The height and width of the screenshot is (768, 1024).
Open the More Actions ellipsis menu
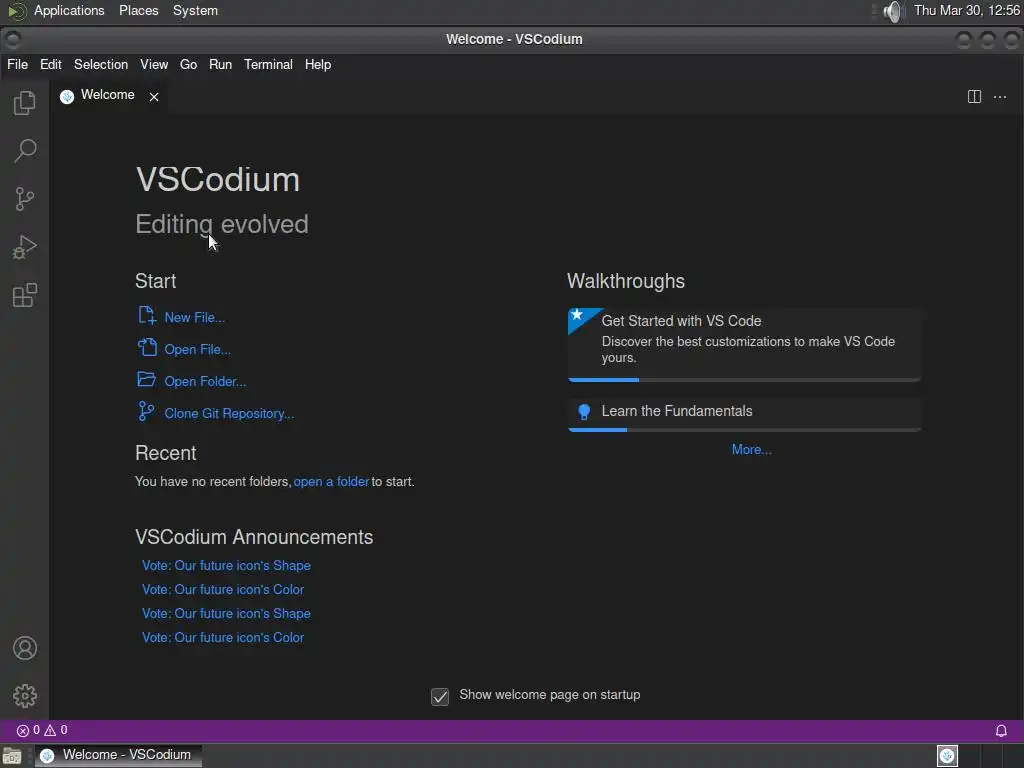(x=1000, y=97)
